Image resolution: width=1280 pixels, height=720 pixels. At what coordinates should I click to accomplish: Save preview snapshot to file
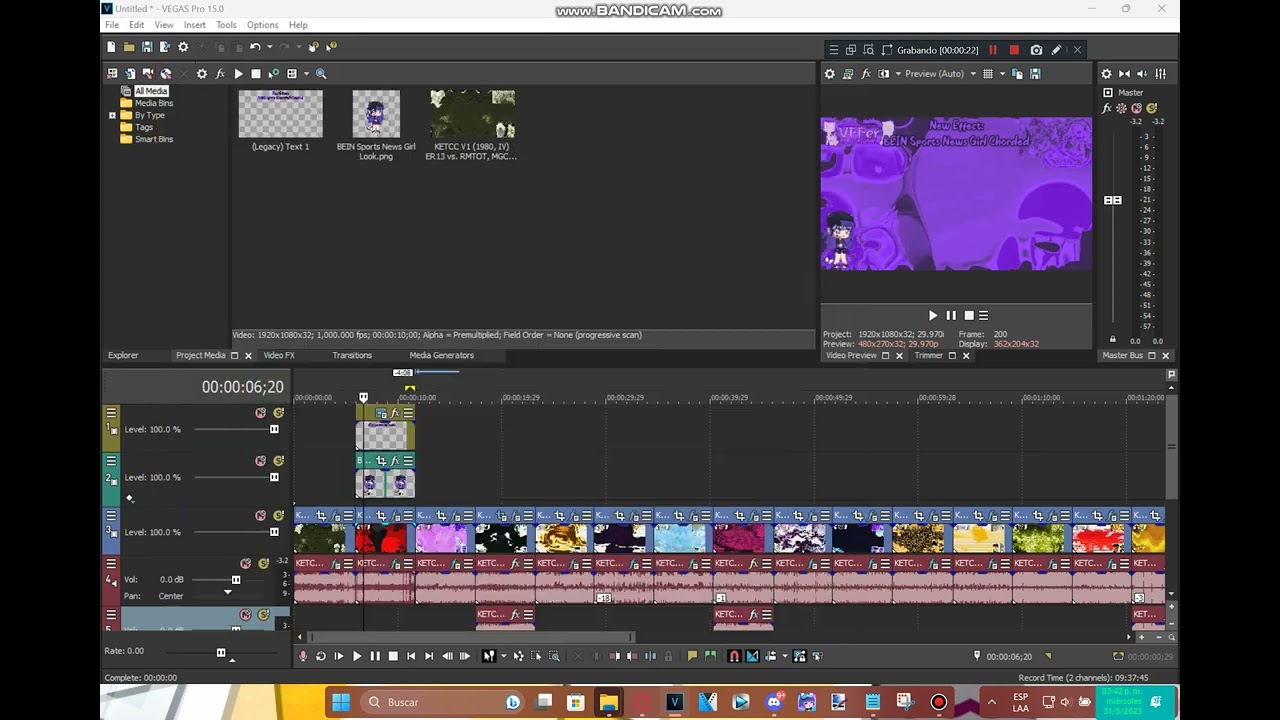(x=1035, y=74)
